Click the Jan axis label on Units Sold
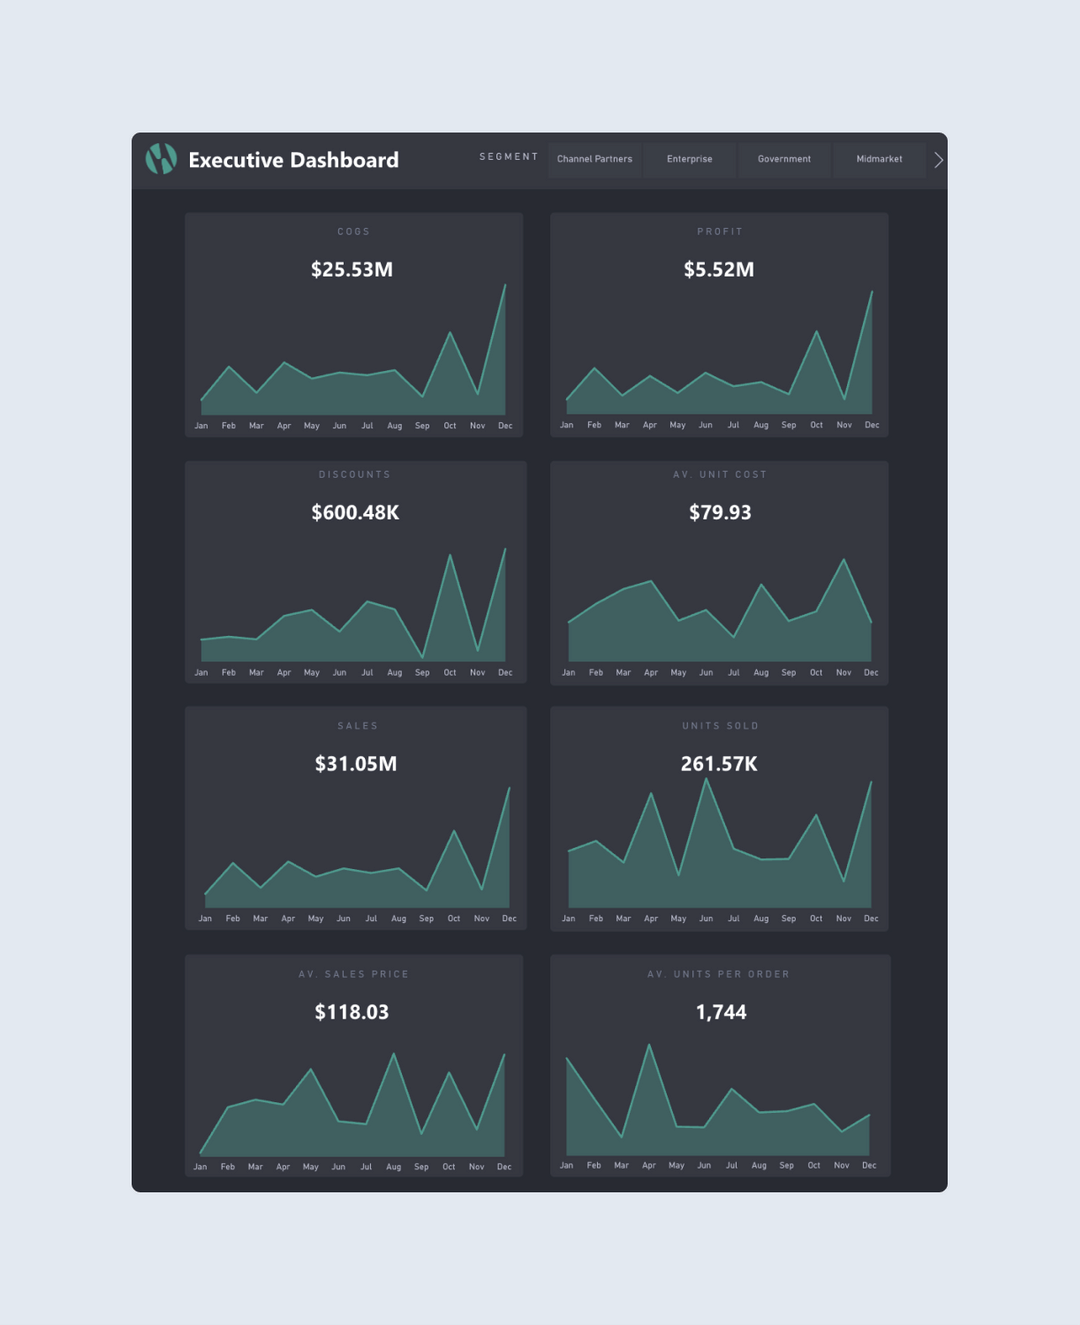Image resolution: width=1080 pixels, height=1325 pixels. tap(568, 918)
